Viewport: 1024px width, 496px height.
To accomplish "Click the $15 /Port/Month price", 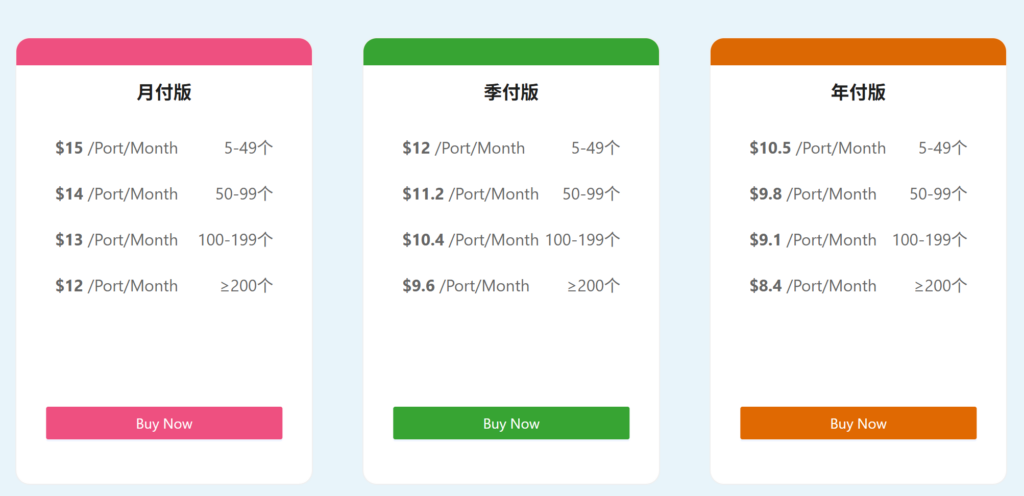I will (x=116, y=148).
